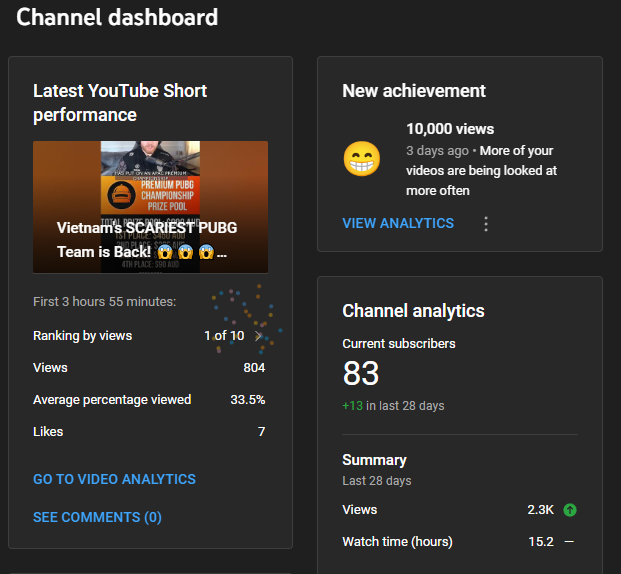The width and height of the screenshot is (621, 574).
Task: Click the '33.5%' average percentage viewed
Action: pos(248,400)
